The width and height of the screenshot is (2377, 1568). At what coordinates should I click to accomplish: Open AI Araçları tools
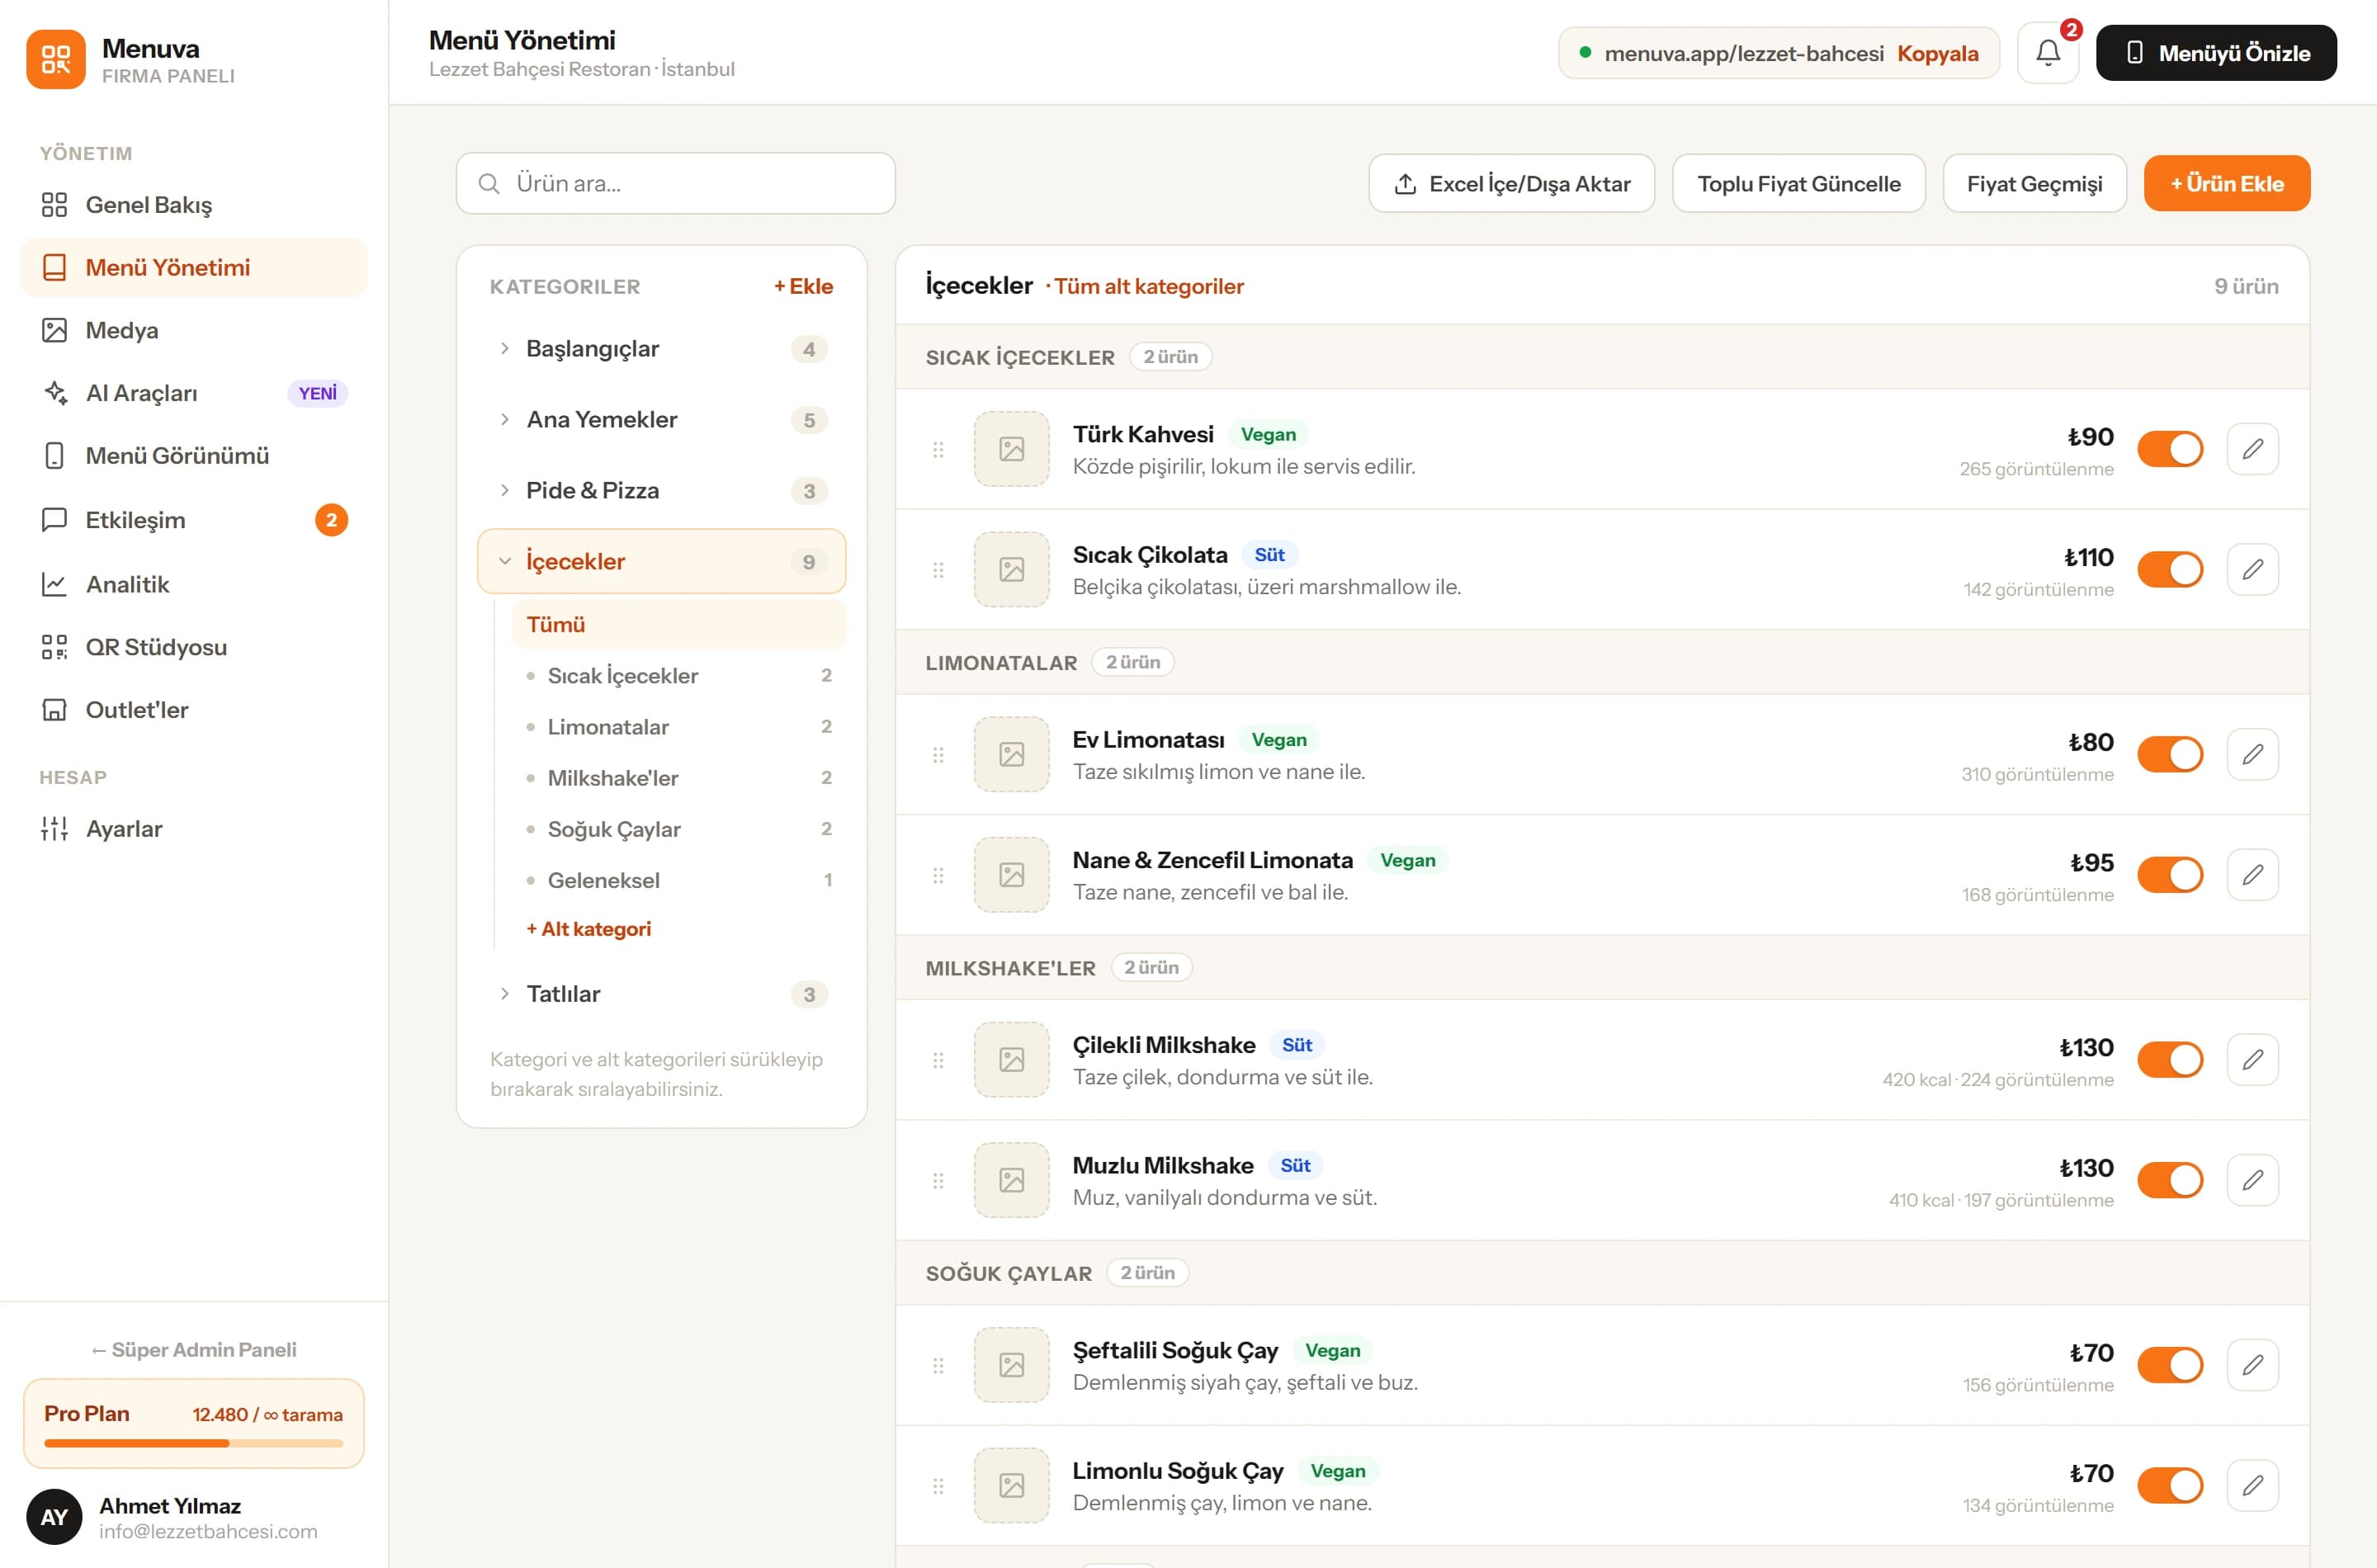[194, 393]
